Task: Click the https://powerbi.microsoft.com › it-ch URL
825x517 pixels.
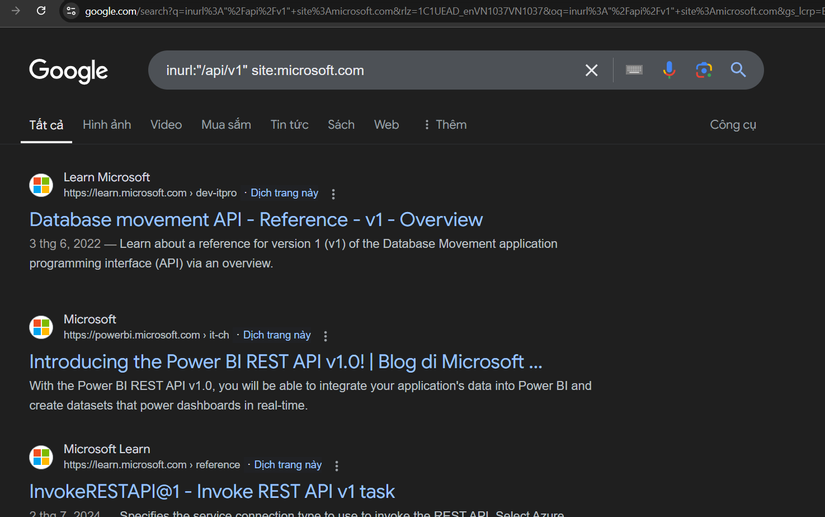Action: pos(146,335)
